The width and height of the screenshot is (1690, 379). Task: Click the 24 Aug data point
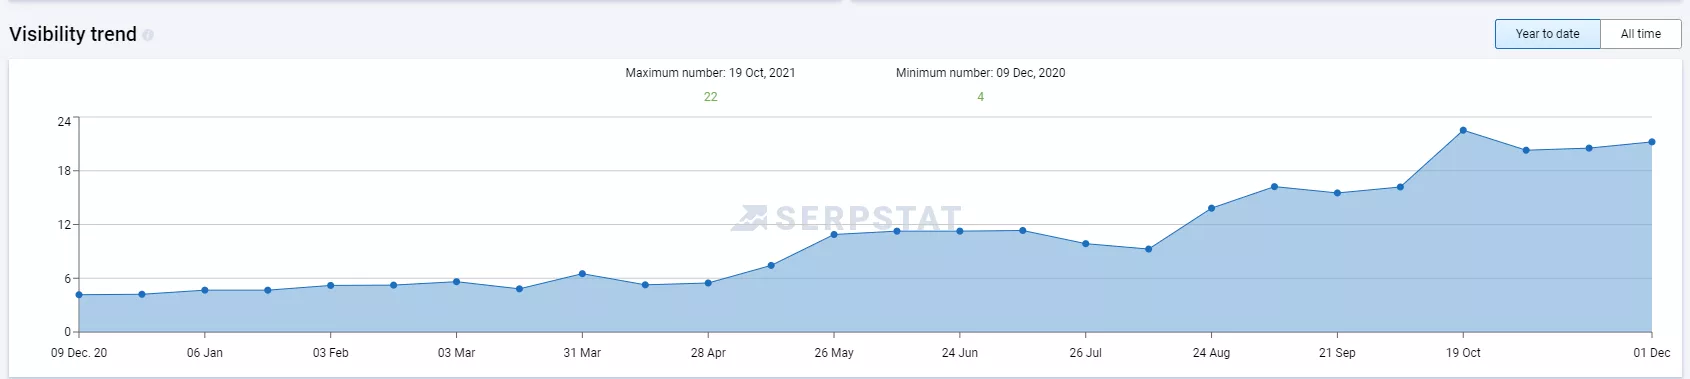[1211, 209]
